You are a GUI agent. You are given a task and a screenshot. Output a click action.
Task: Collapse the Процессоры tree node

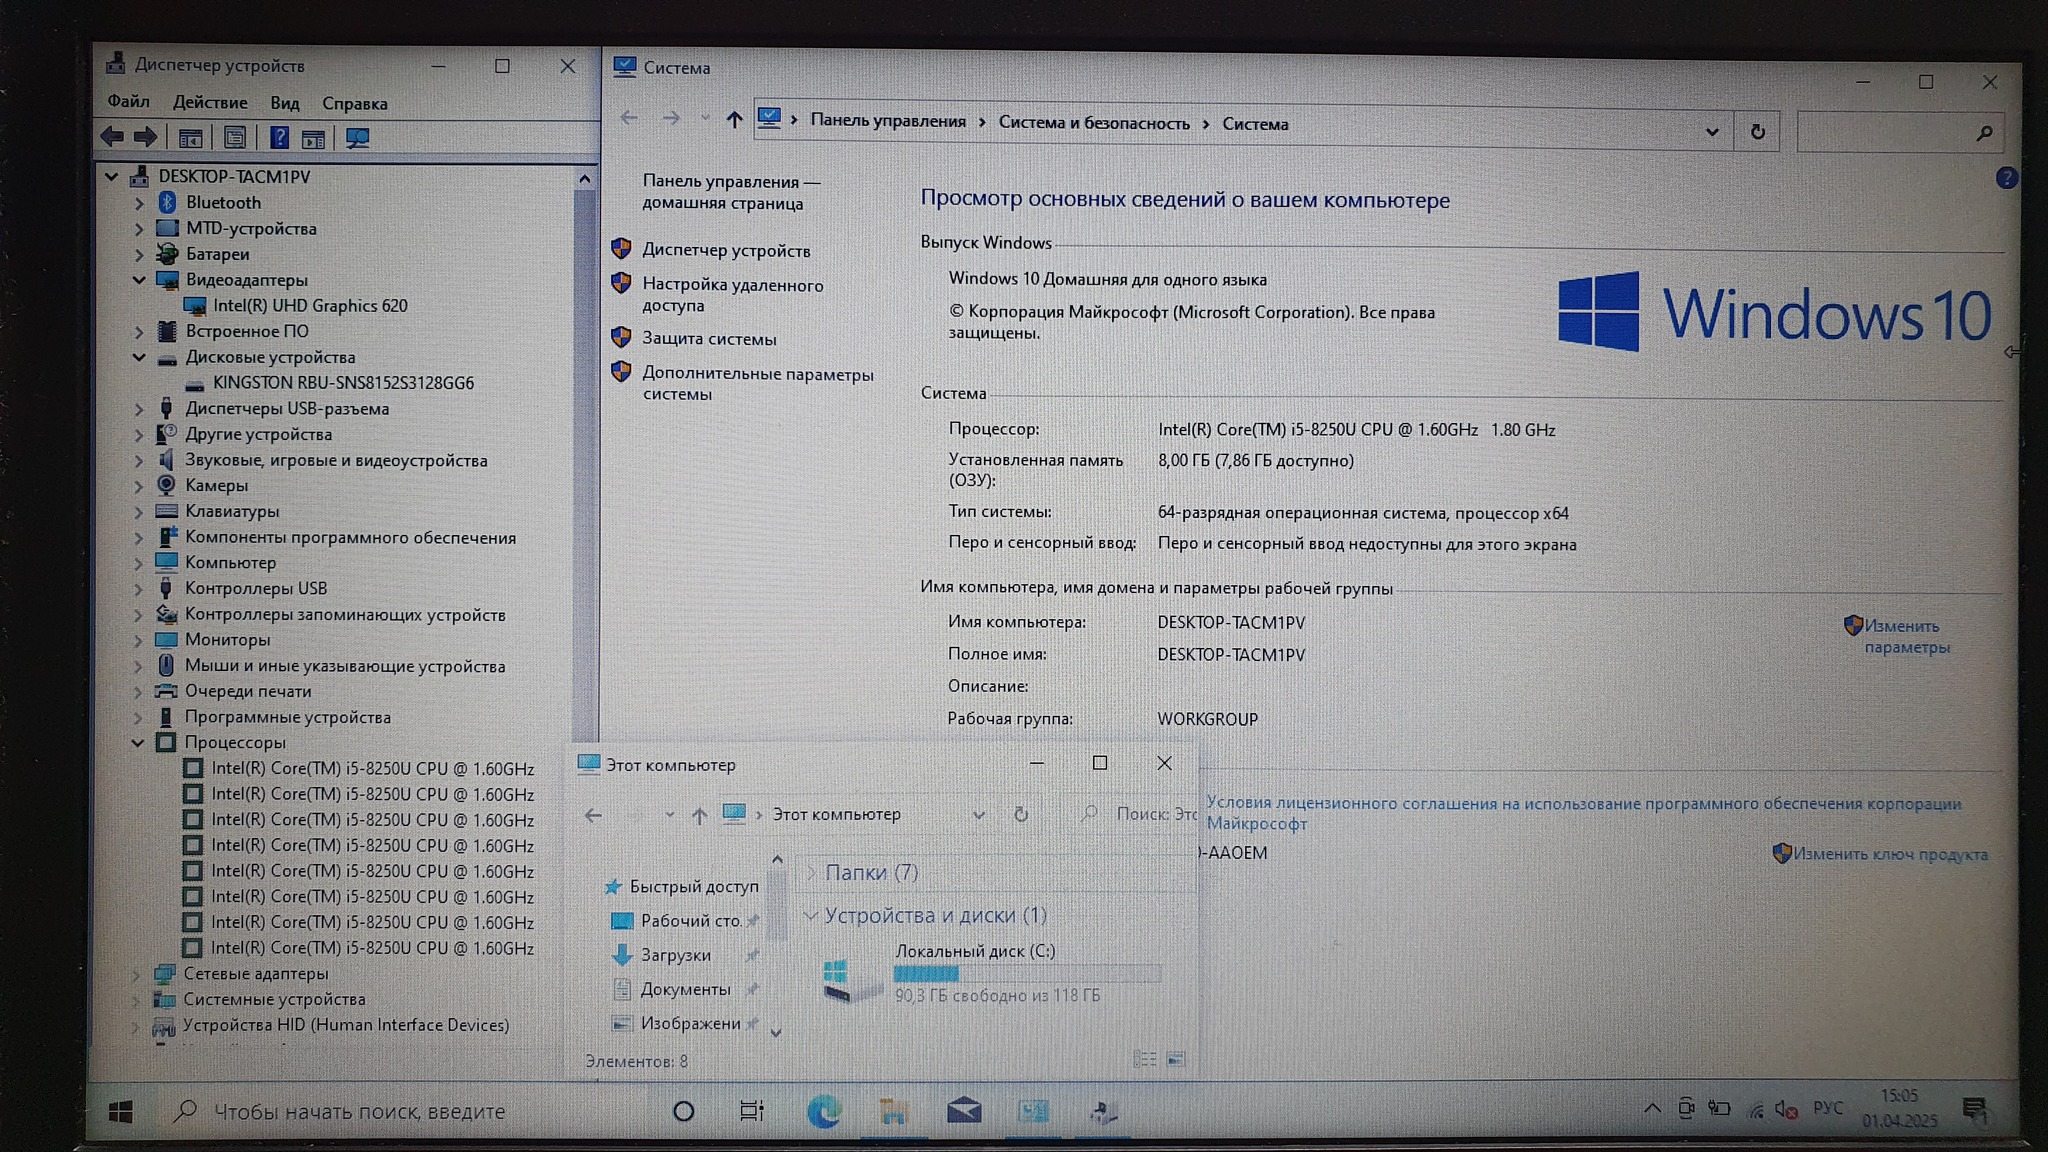[x=138, y=743]
